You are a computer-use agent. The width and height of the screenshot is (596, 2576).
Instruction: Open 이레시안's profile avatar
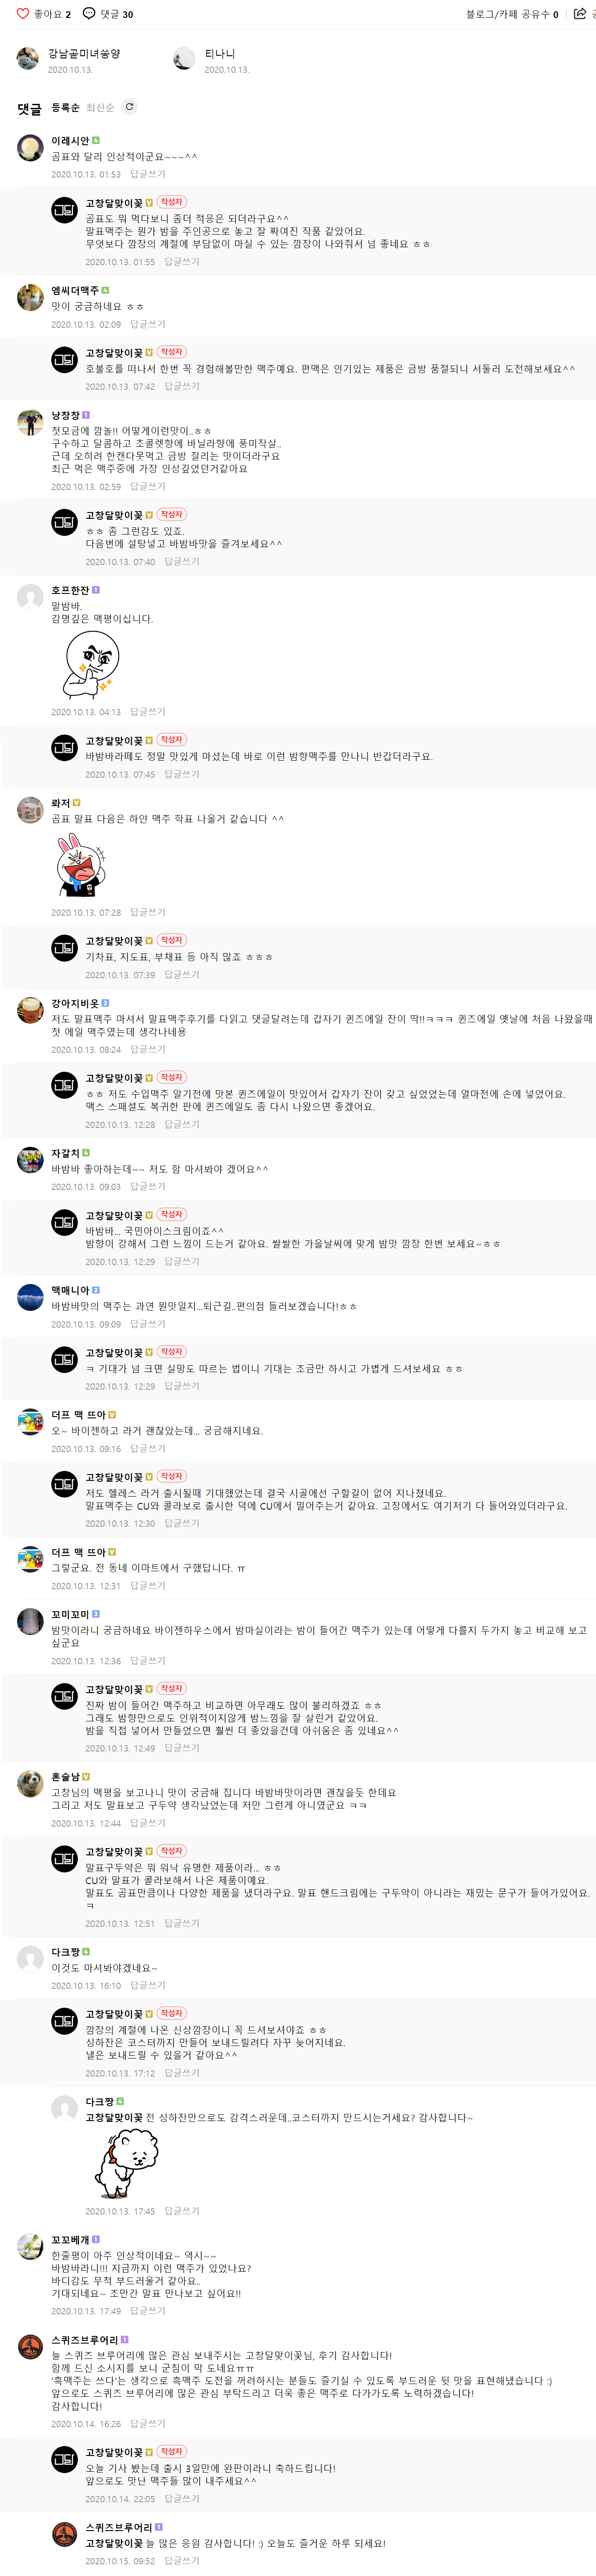tap(30, 148)
